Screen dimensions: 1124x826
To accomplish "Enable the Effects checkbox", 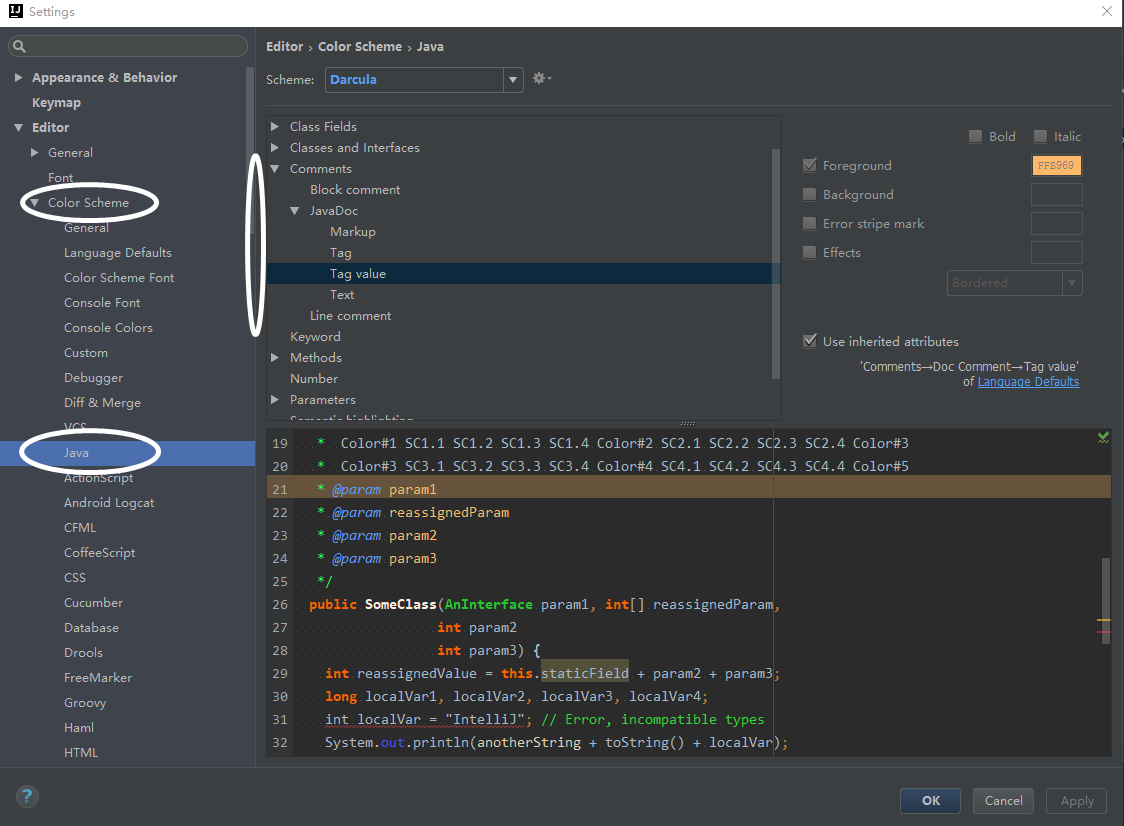I will (x=809, y=252).
